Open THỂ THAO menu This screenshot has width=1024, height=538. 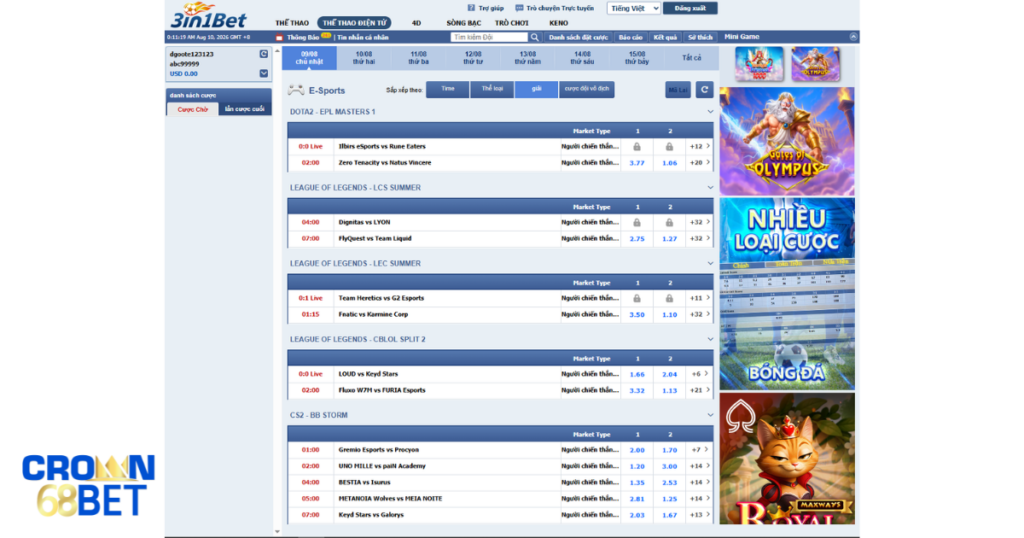click(292, 23)
